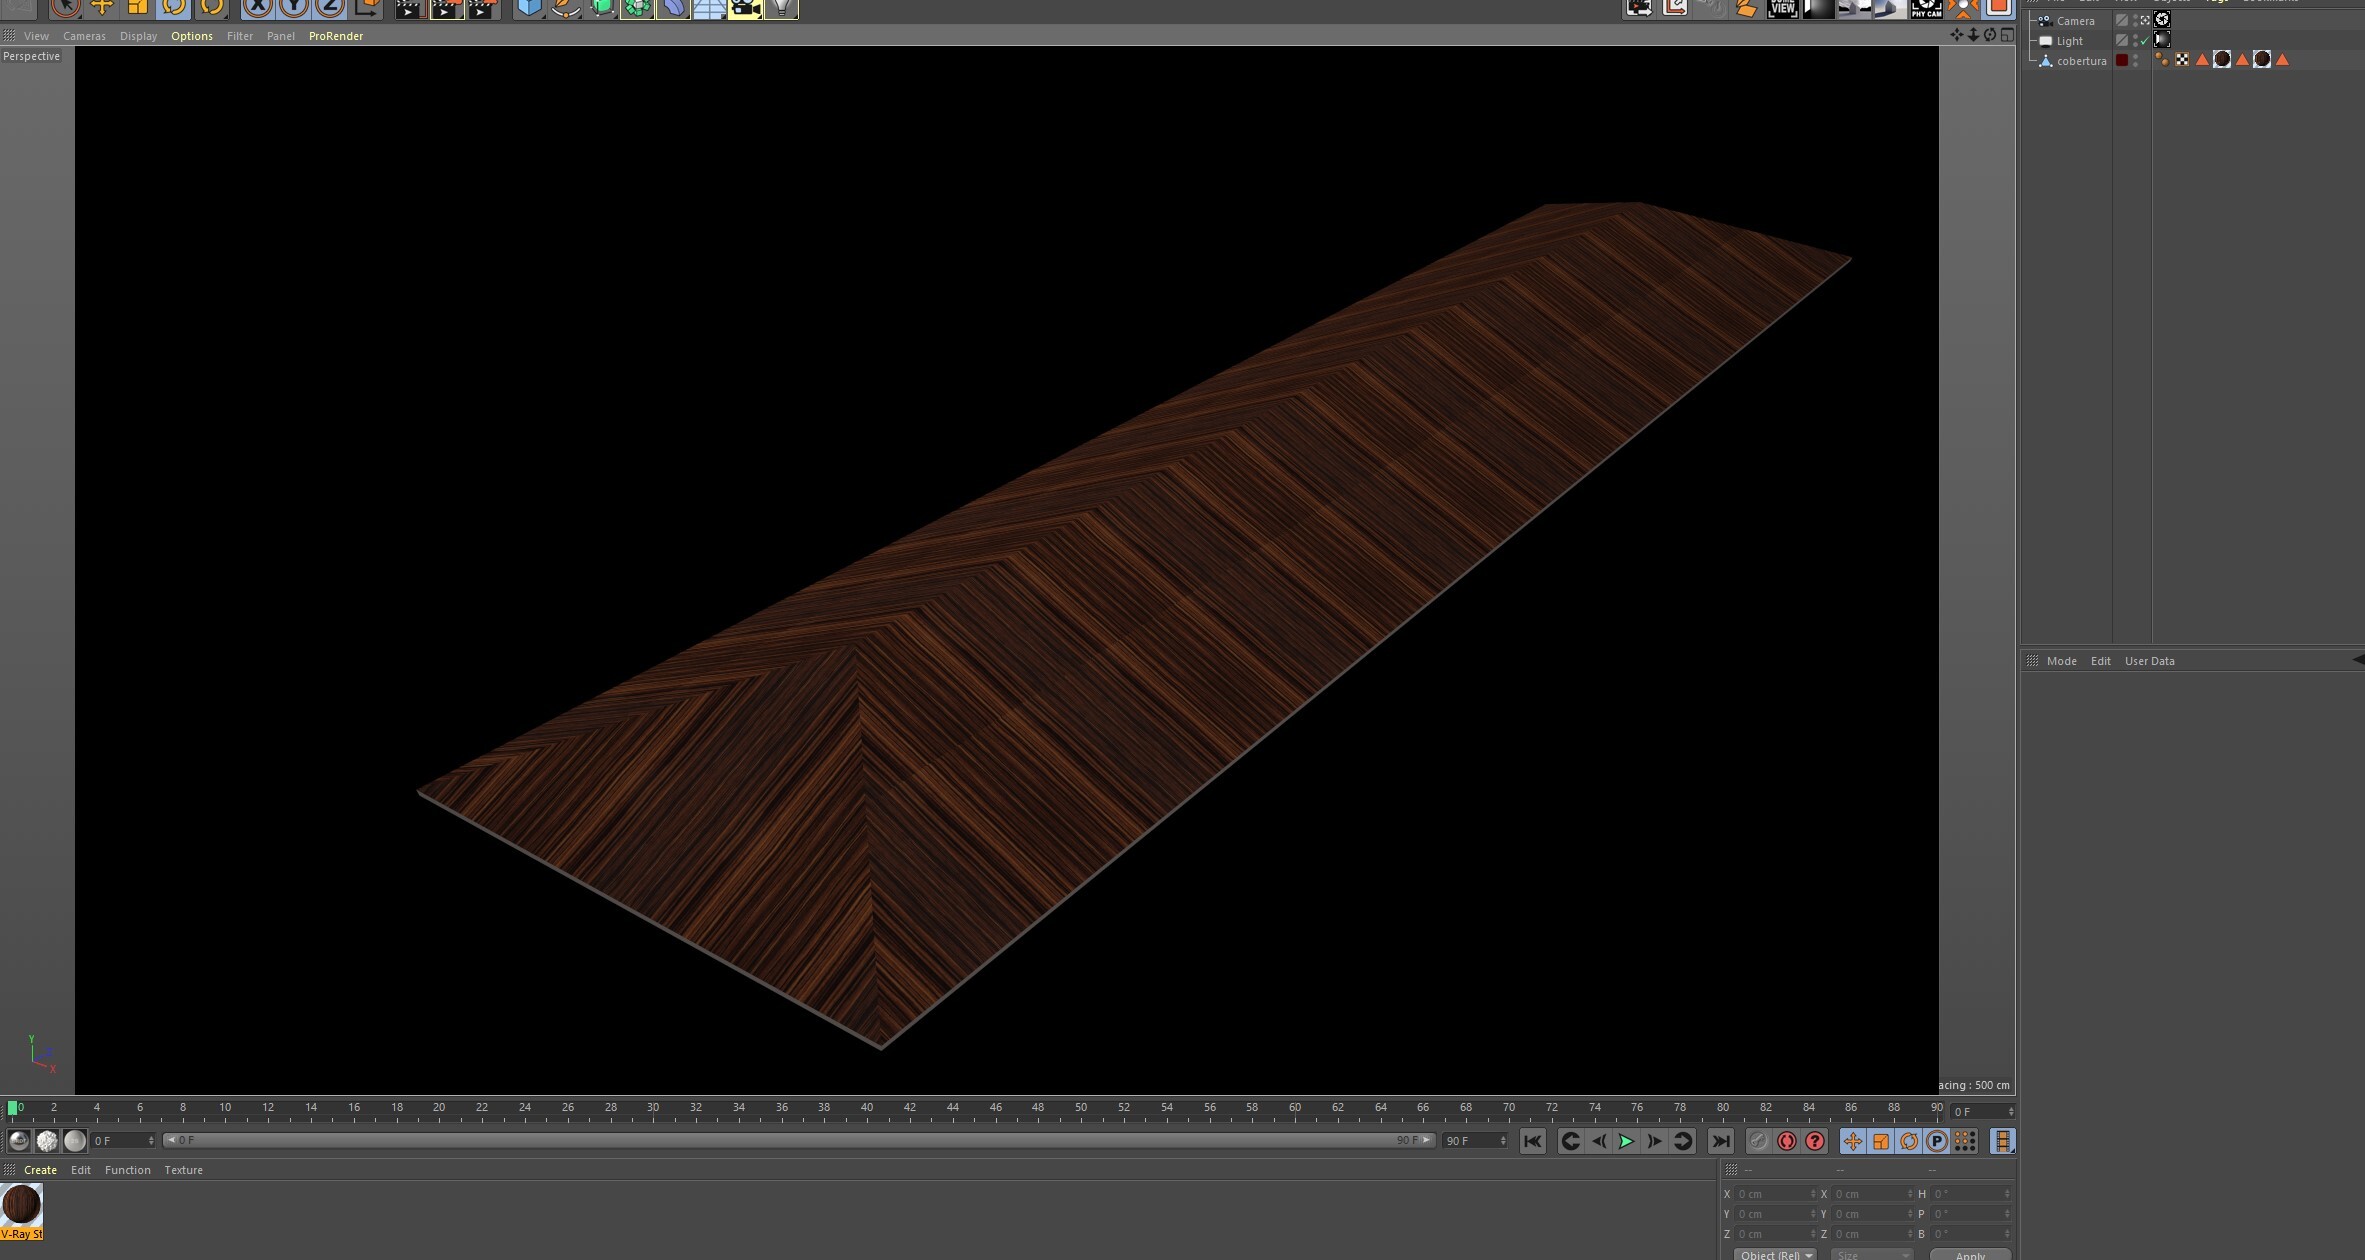Render to Picture Viewer
Image resolution: width=2365 pixels, height=1260 pixels.
446,8
